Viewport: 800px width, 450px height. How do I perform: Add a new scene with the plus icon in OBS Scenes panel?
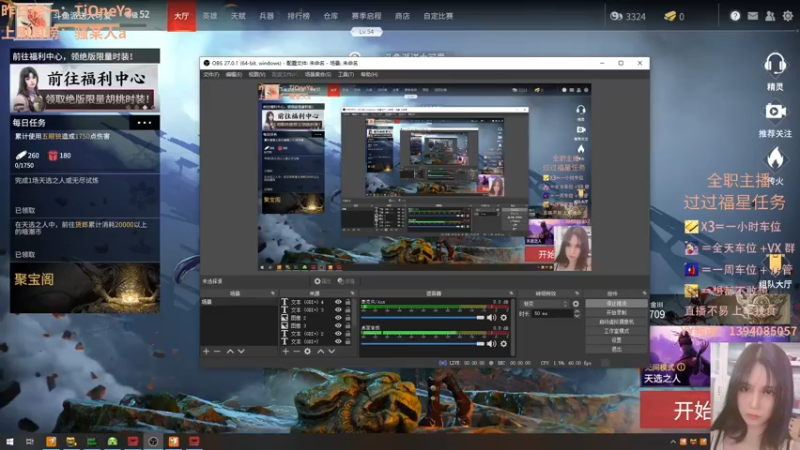[x=206, y=352]
